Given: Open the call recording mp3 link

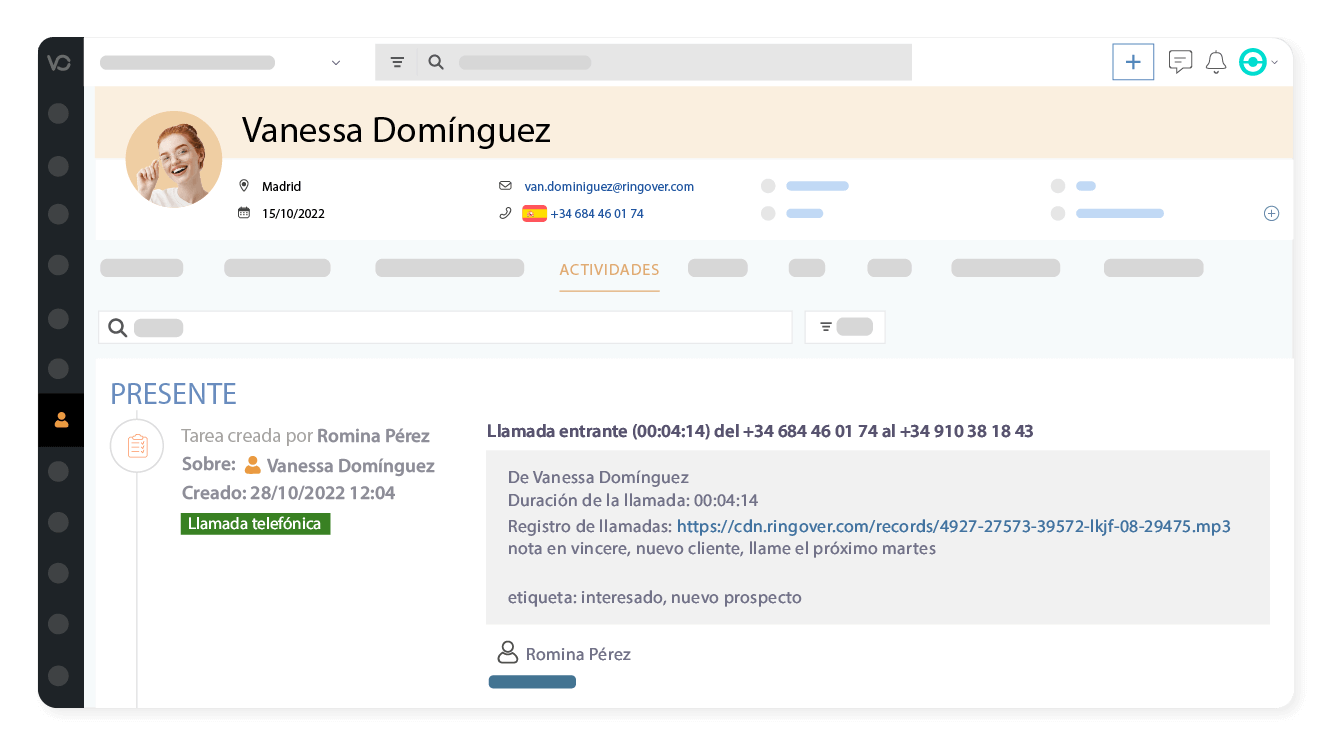Looking at the screenshot, I should [953, 526].
